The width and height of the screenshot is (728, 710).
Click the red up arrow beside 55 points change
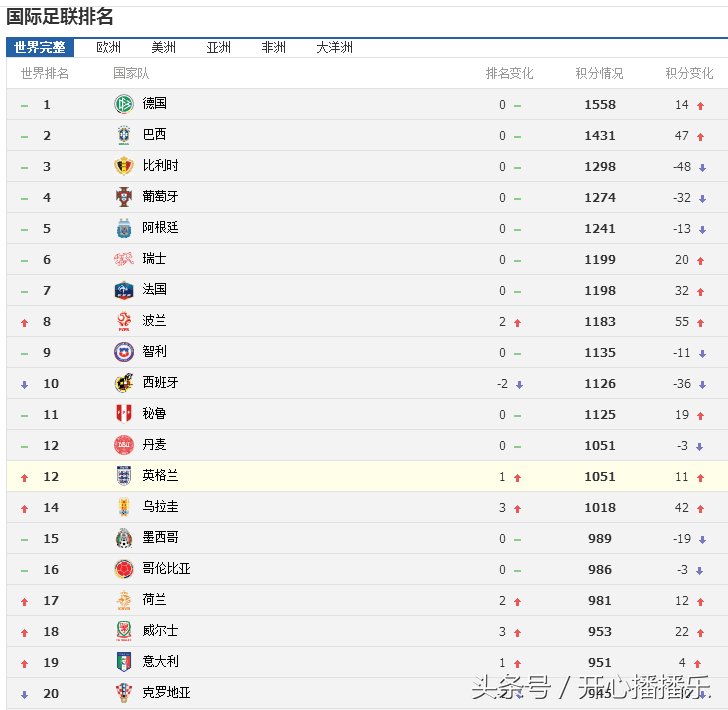point(701,323)
